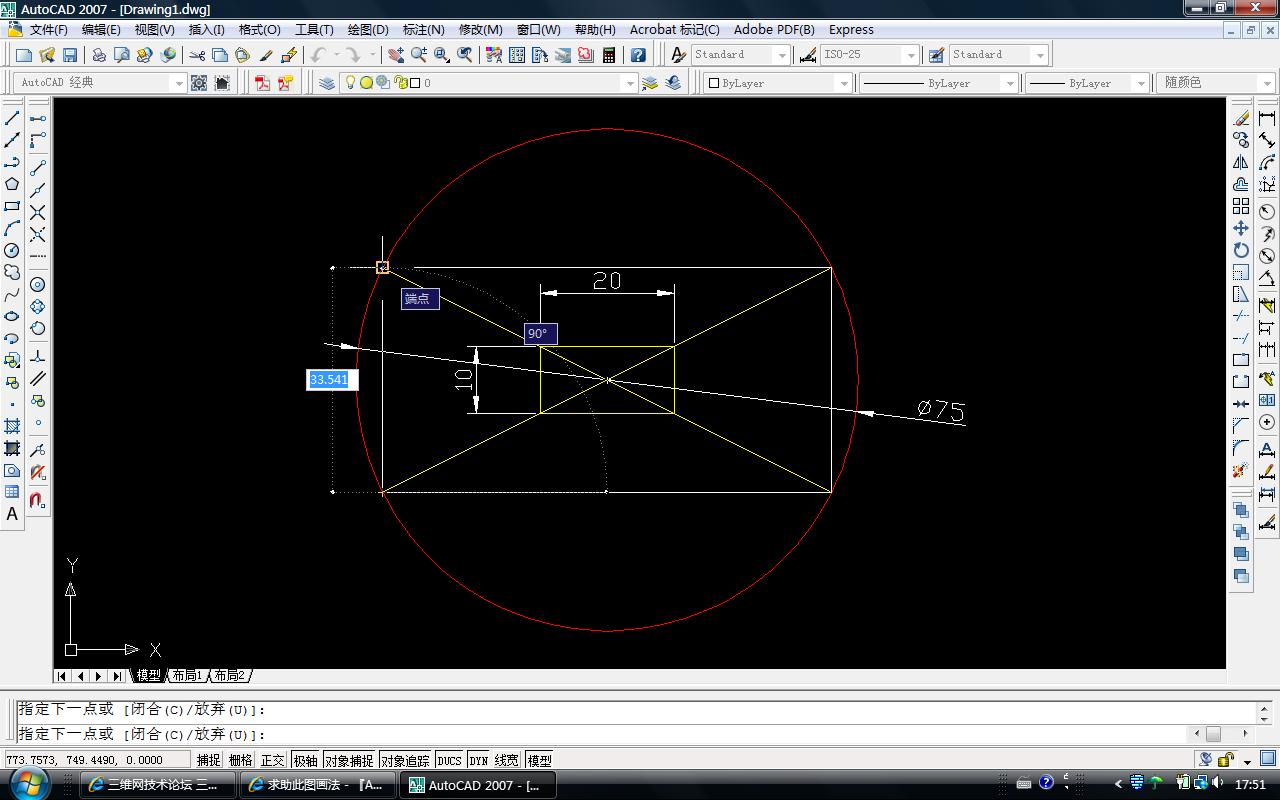Toggle 栅格 grid display in status bar
1280x800 pixels.
coord(240,760)
